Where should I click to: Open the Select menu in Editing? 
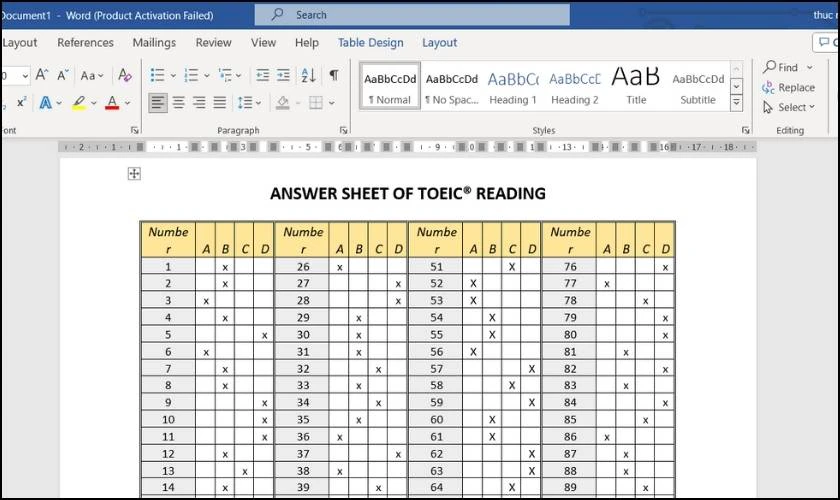[789, 107]
